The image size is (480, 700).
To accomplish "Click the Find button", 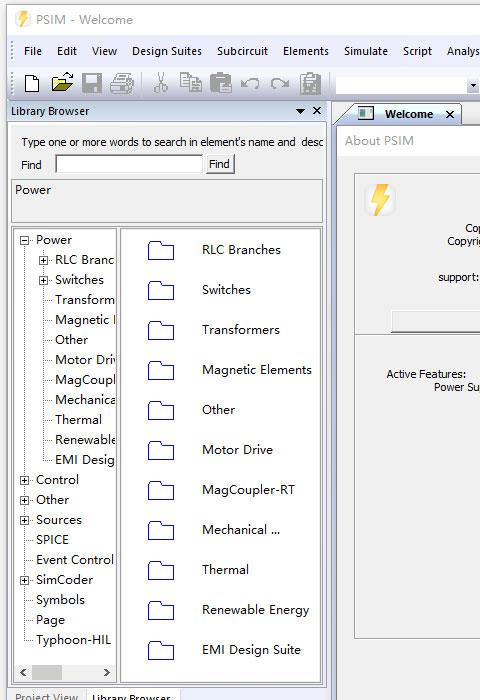I will click(220, 164).
